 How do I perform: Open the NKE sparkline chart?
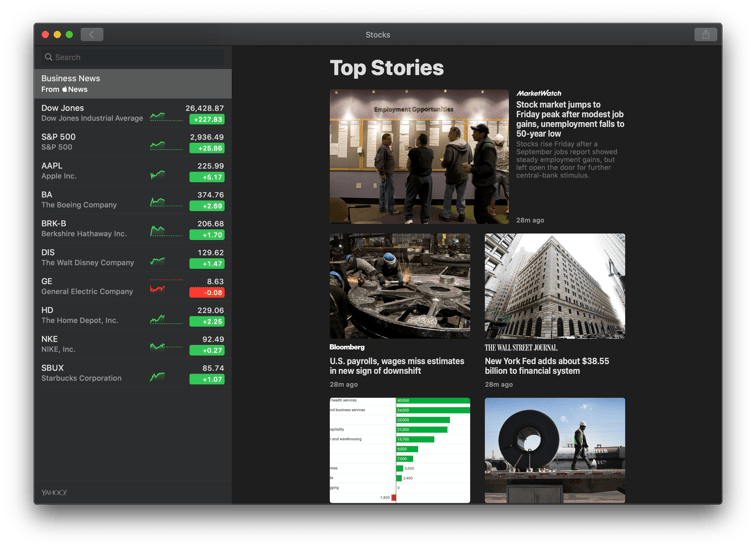(x=166, y=346)
